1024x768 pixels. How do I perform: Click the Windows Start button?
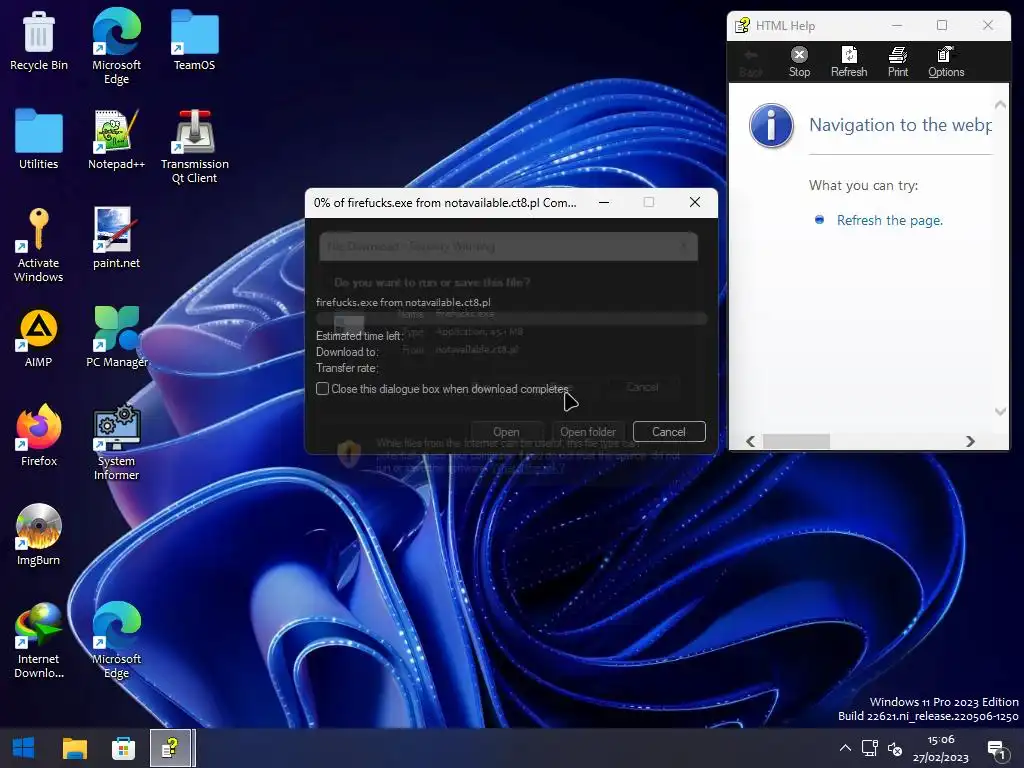coord(24,748)
